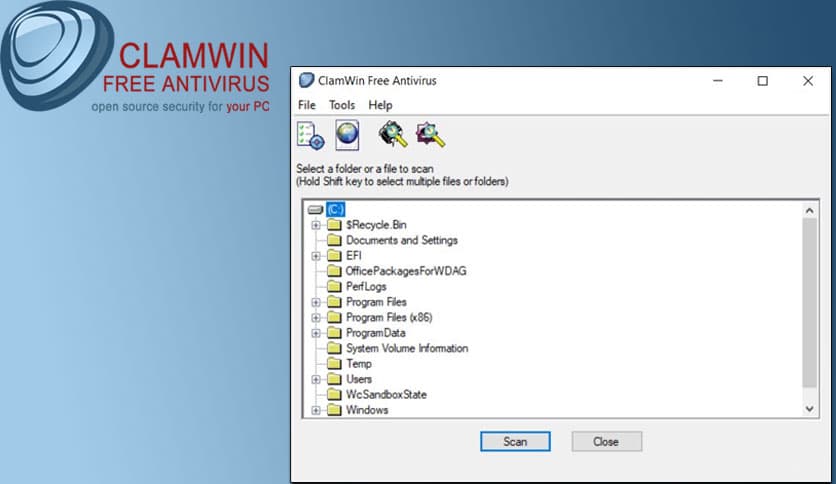Click the Windows folder icon
The width and height of the screenshot is (836, 484).
click(x=334, y=410)
